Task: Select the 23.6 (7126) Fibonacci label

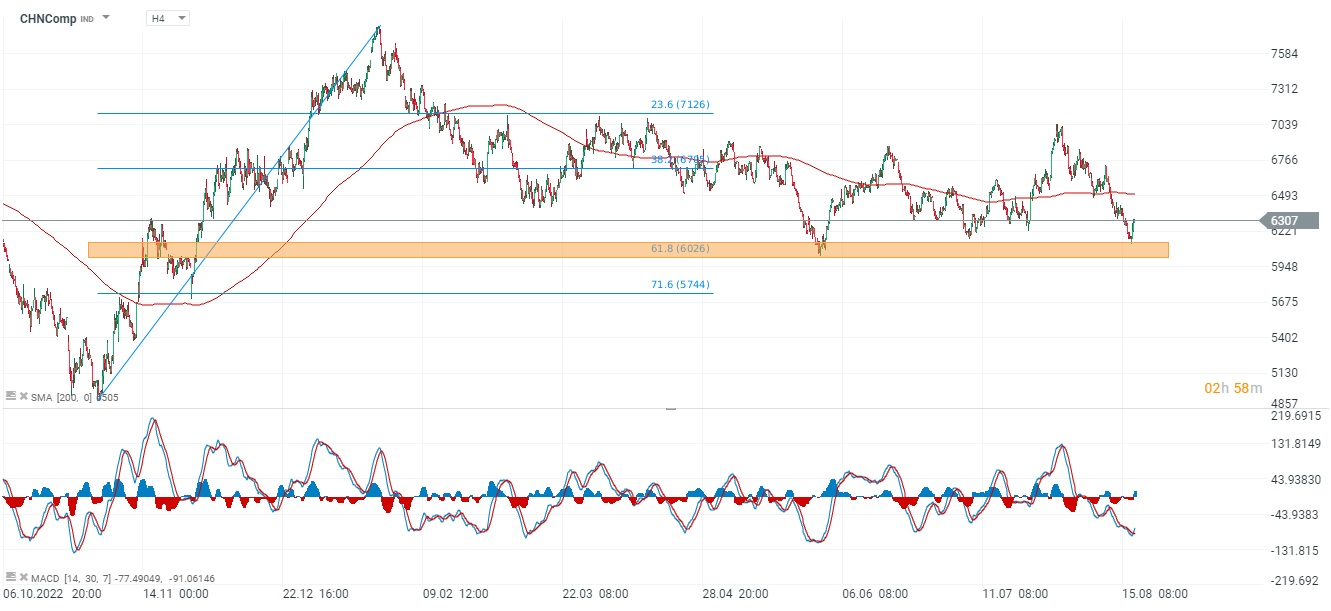Action: tap(680, 104)
